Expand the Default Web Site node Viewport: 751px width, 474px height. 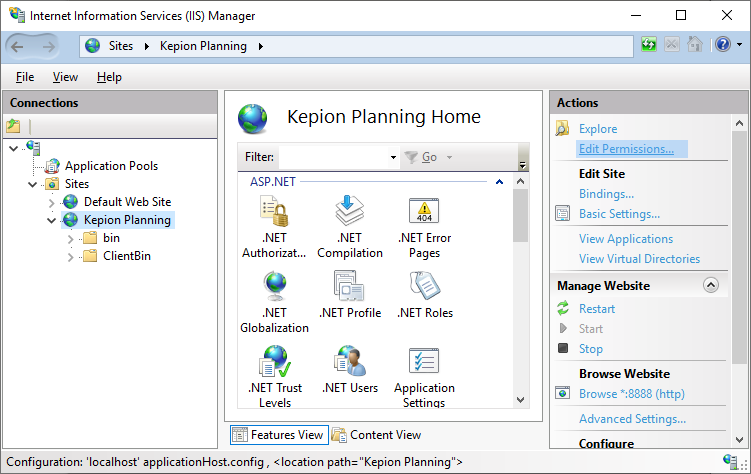point(52,202)
